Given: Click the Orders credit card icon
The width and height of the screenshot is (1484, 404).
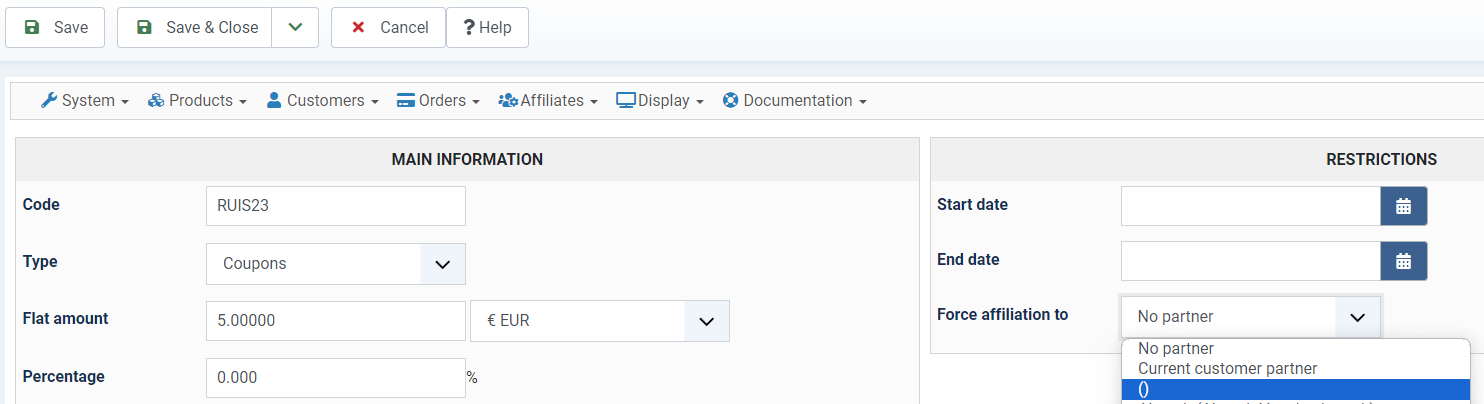Looking at the screenshot, I should (x=406, y=101).
